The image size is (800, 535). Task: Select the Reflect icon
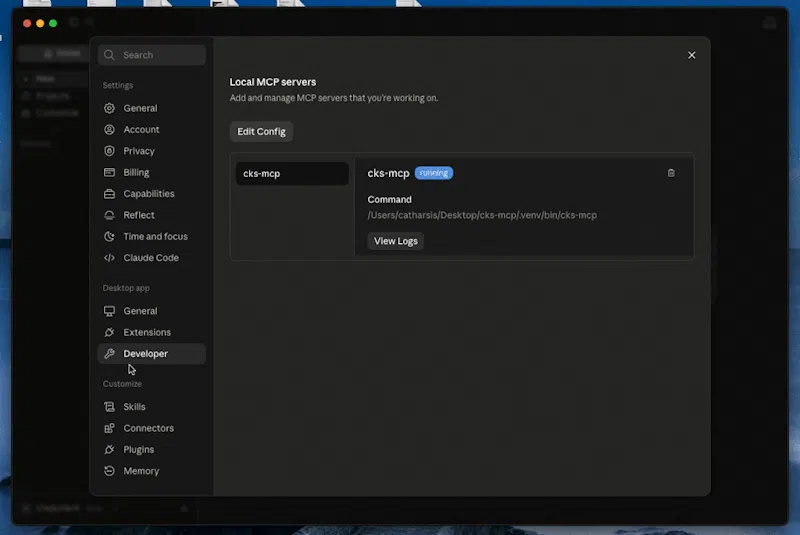pyautogui.click(x=109, y=215)
